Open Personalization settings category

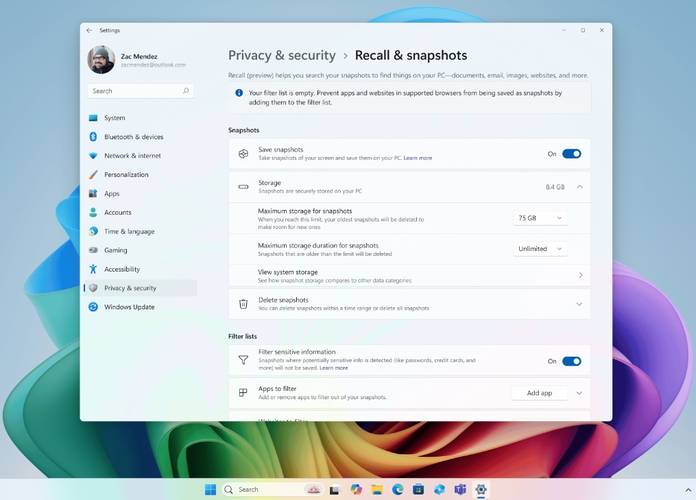(x=140, y=175)
